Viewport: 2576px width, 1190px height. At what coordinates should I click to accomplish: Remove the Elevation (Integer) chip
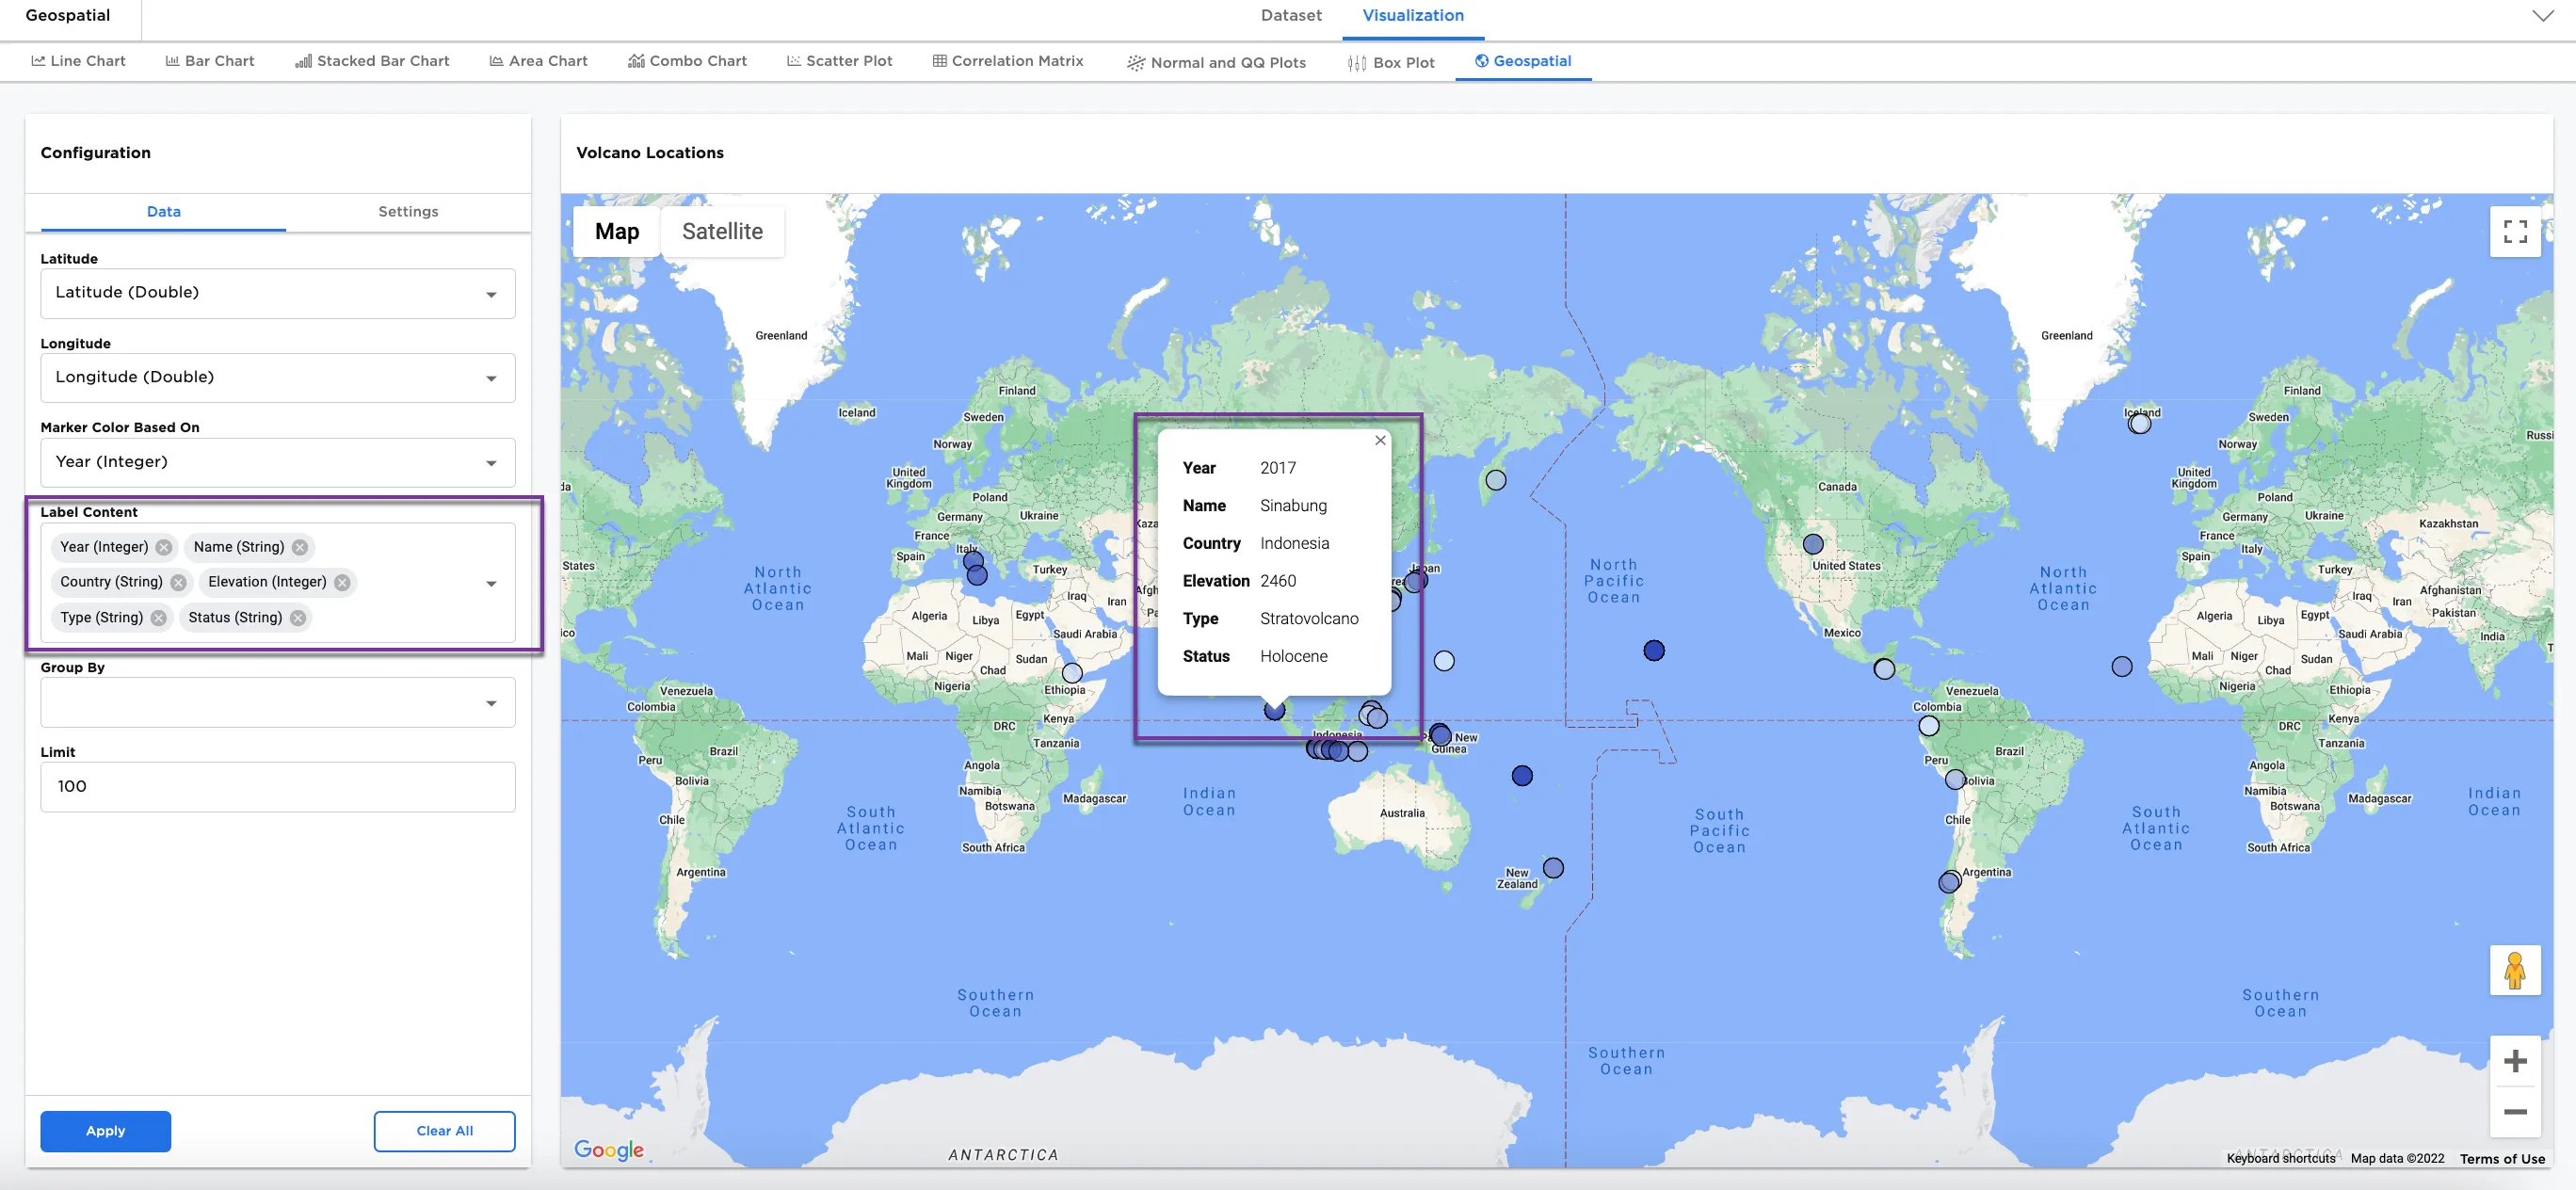point(343,582)
